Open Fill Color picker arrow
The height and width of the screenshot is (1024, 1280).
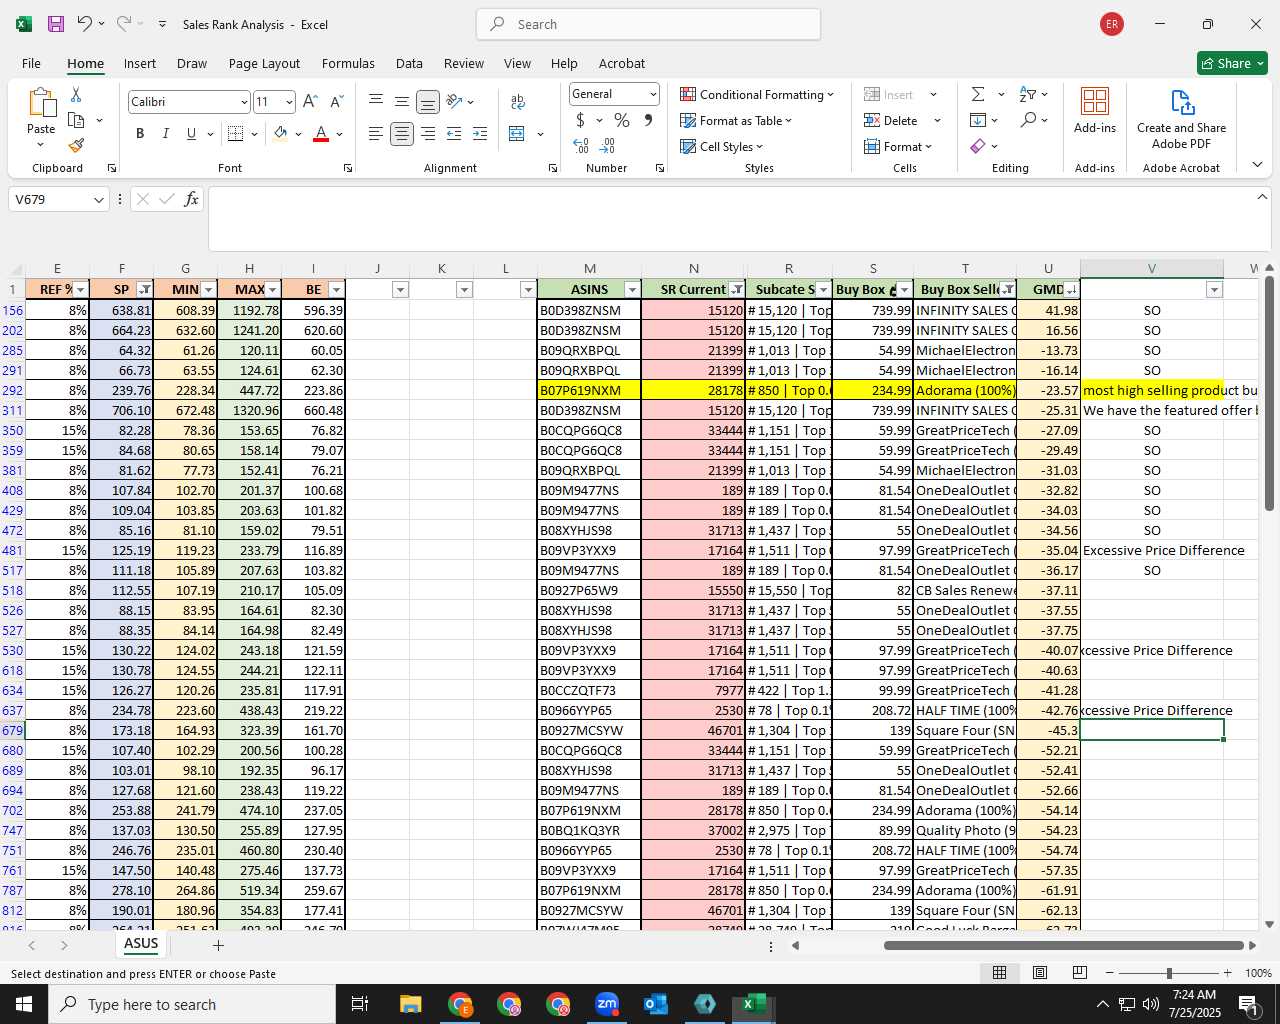(298, 134)
